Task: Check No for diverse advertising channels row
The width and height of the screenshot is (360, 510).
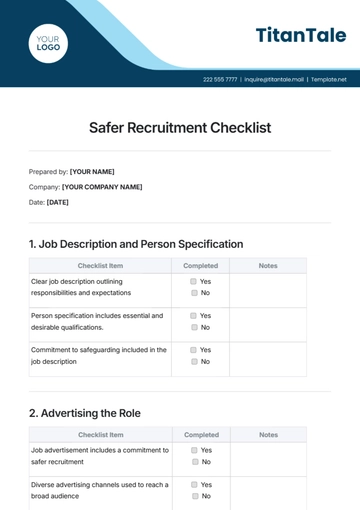Action: (x=195, y=496)
